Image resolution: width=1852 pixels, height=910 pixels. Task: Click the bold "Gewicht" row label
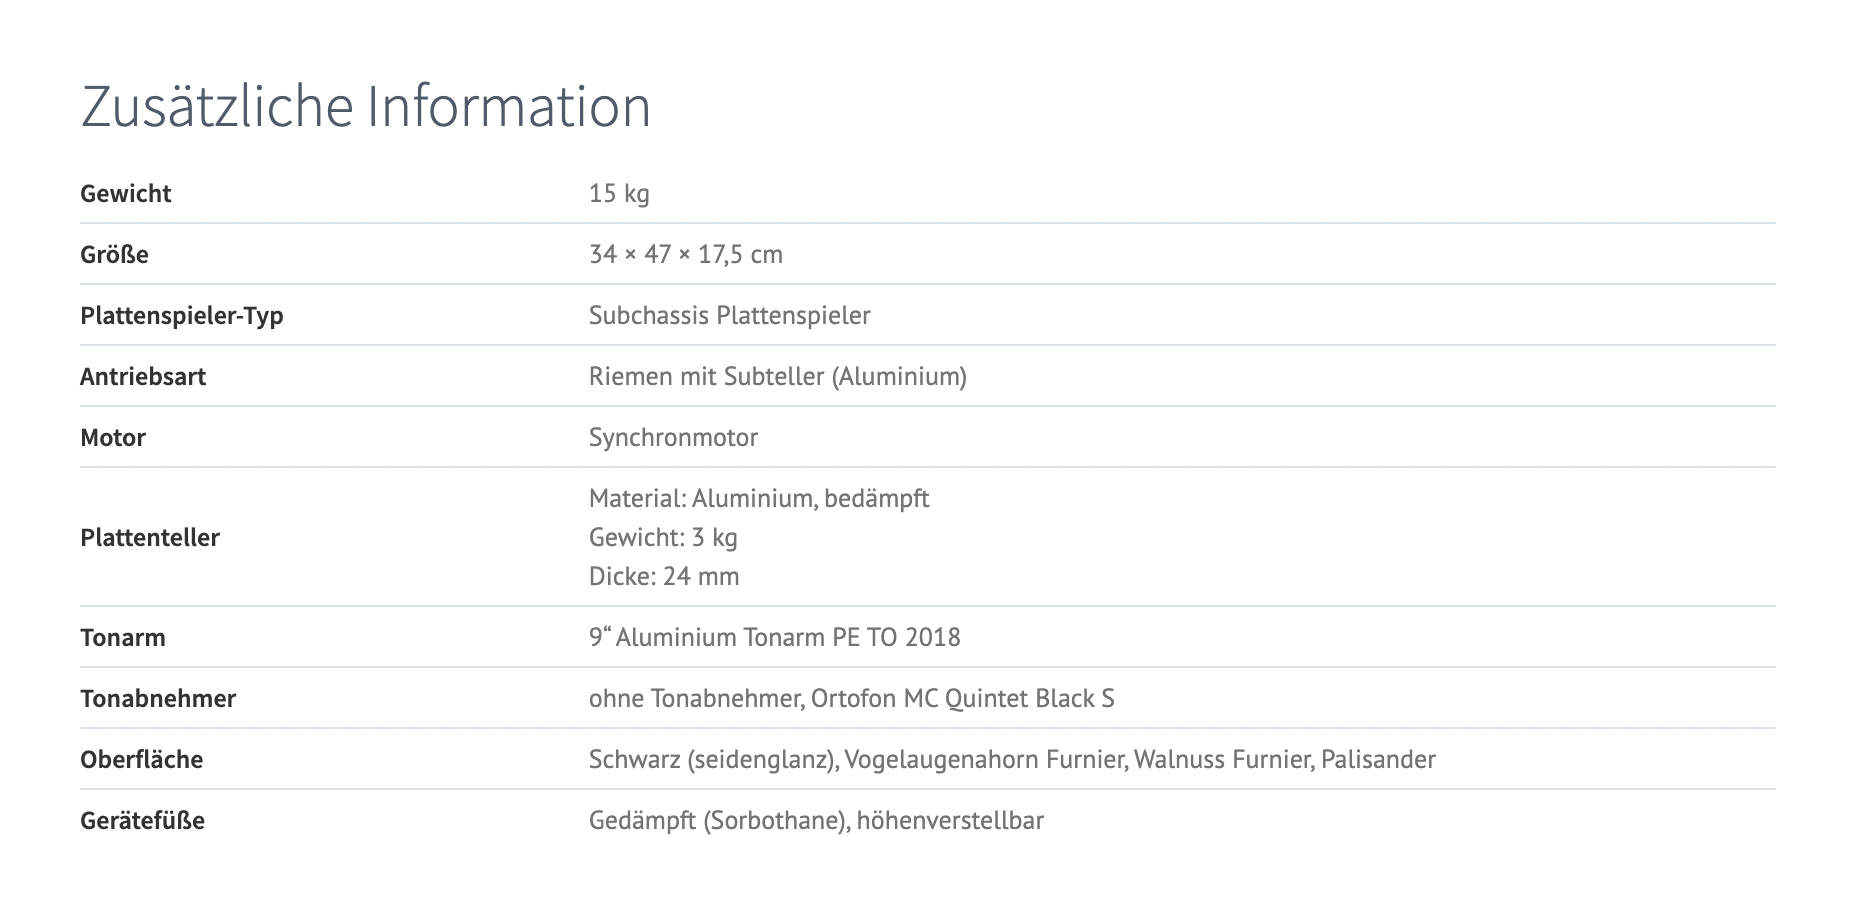126,193
